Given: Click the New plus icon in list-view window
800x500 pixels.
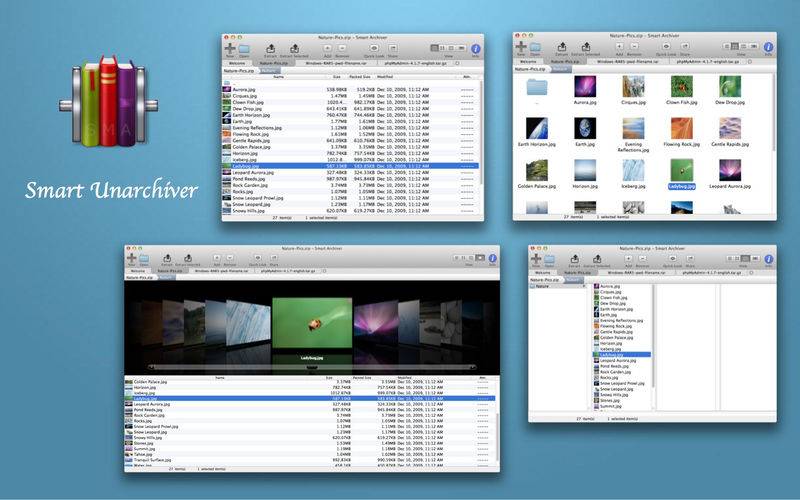Looking at the screenshot, I should (x=230, y=48).
